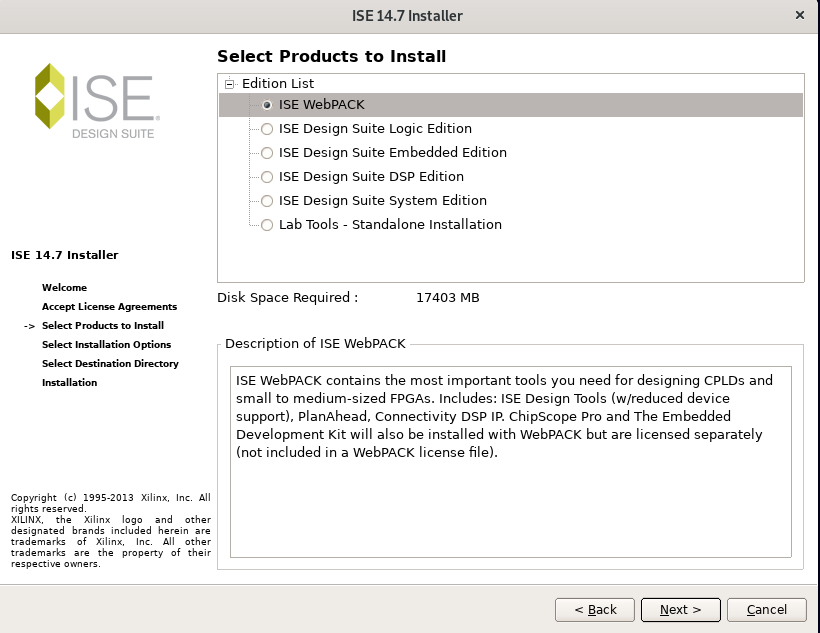Select ISE Design Suite Embedded Edition option
This screenshot has height=633, width=820.
tap(267, 153)
